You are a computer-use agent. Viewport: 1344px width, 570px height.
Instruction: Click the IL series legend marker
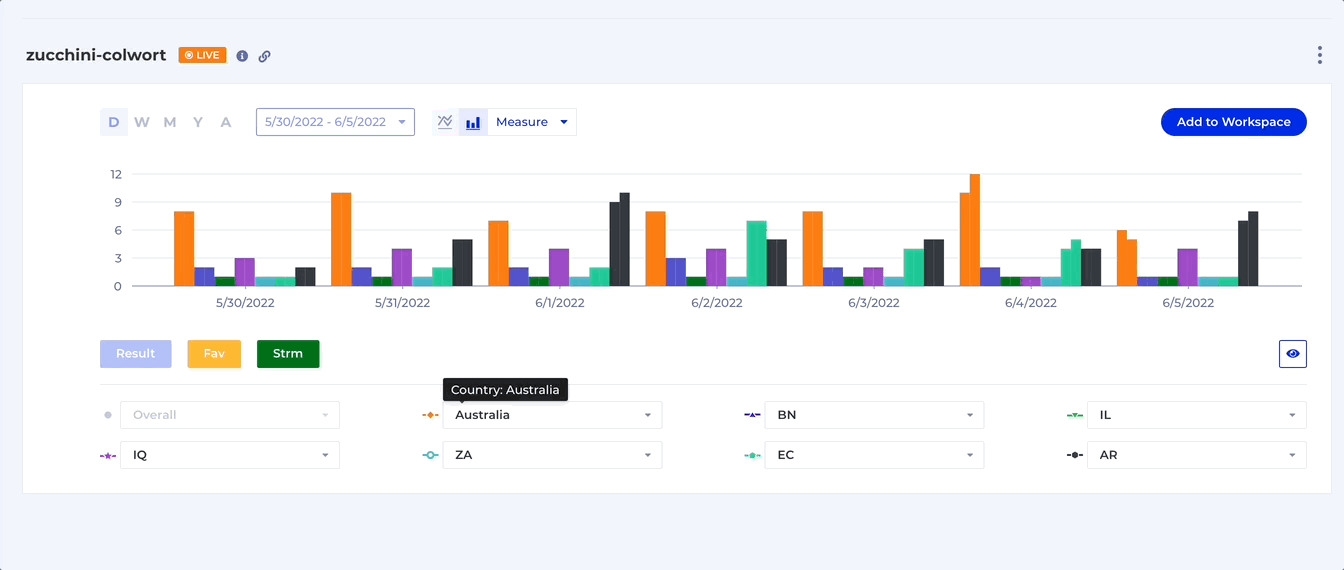tap(1075, 415)
